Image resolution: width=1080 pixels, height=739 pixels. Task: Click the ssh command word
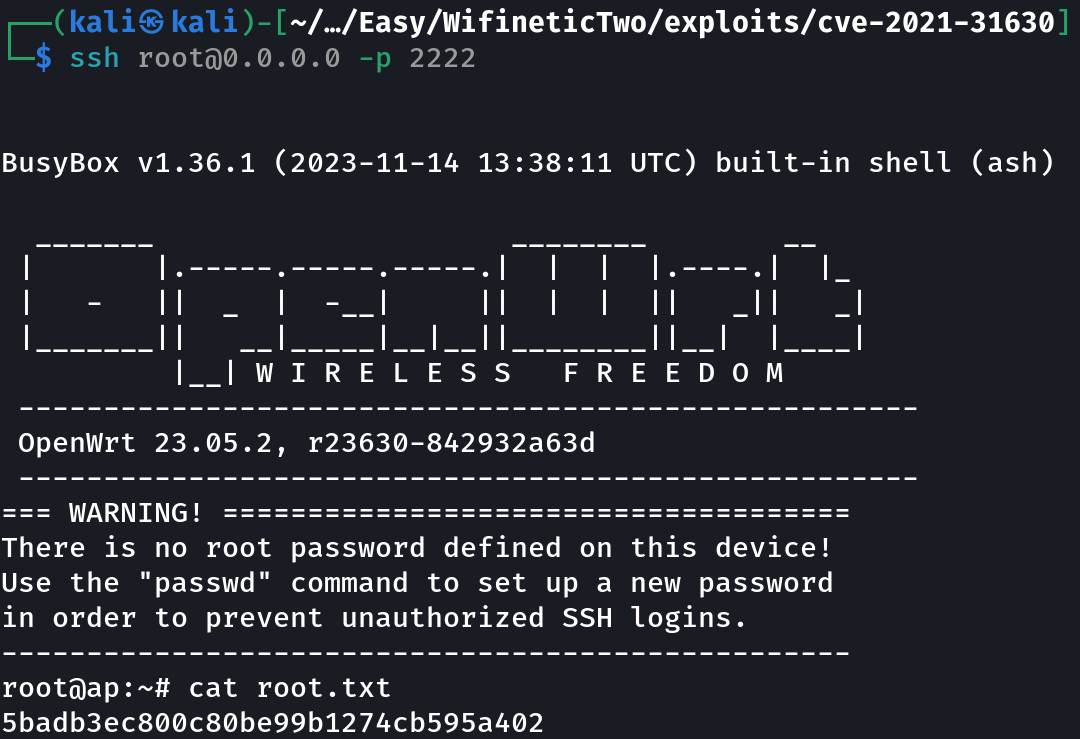coord(94,58)
